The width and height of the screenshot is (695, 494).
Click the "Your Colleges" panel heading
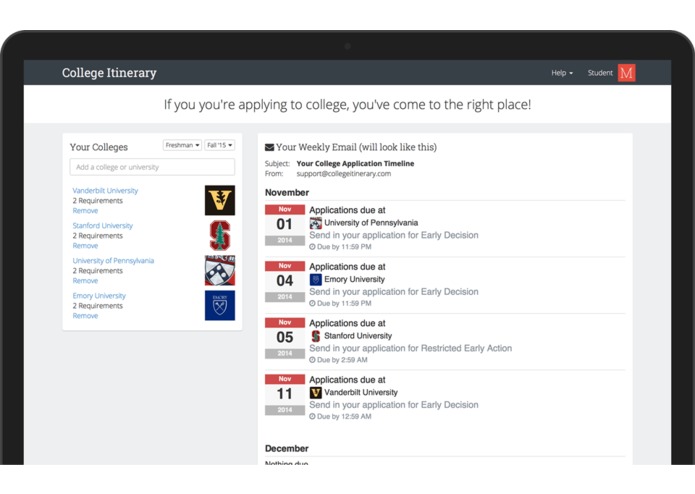pyautogui.click(x=99, y=147)
